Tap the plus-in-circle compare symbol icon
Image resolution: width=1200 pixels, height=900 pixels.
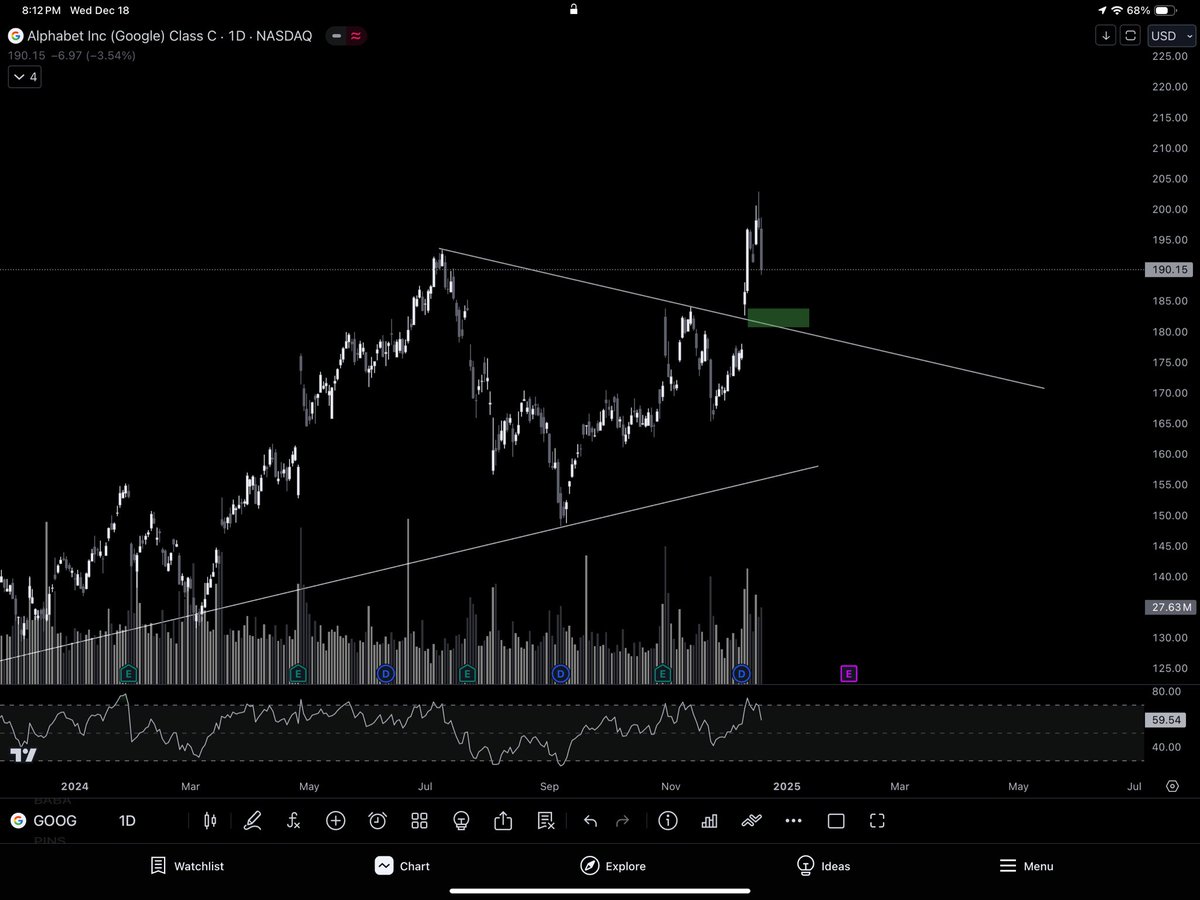pyautogui.click(x=336, y=821)
